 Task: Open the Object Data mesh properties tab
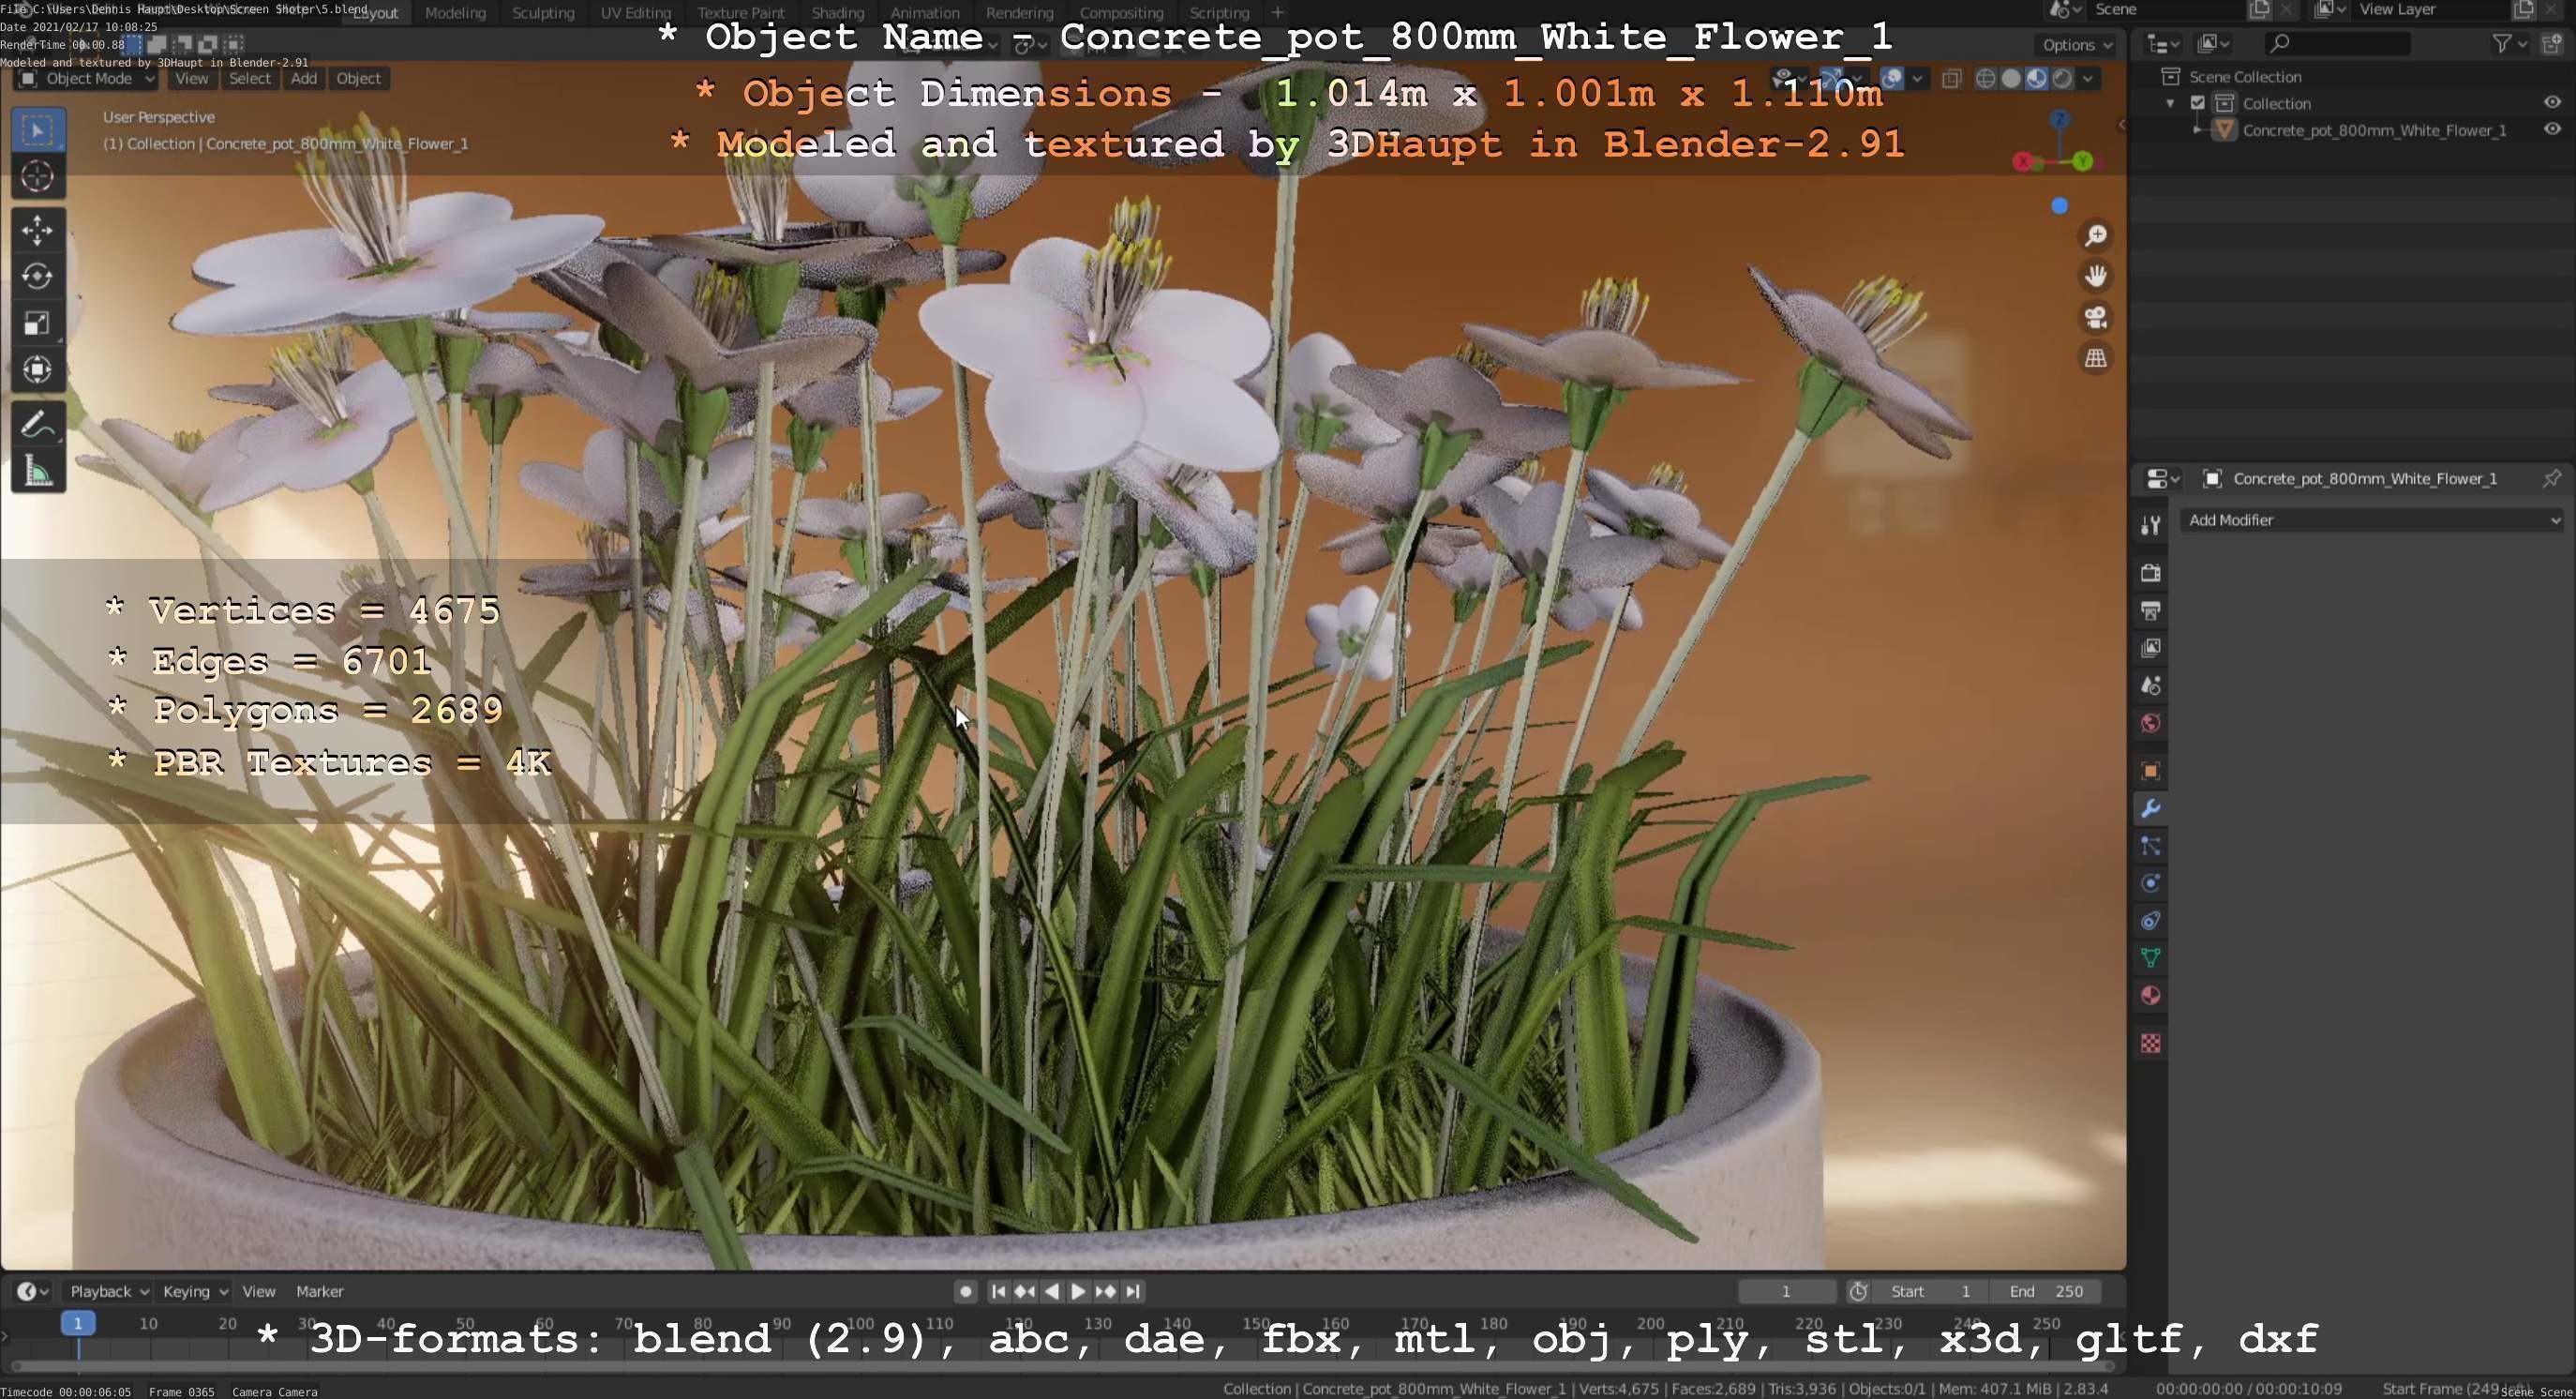pyautogui.click(x=2151, y=958)
